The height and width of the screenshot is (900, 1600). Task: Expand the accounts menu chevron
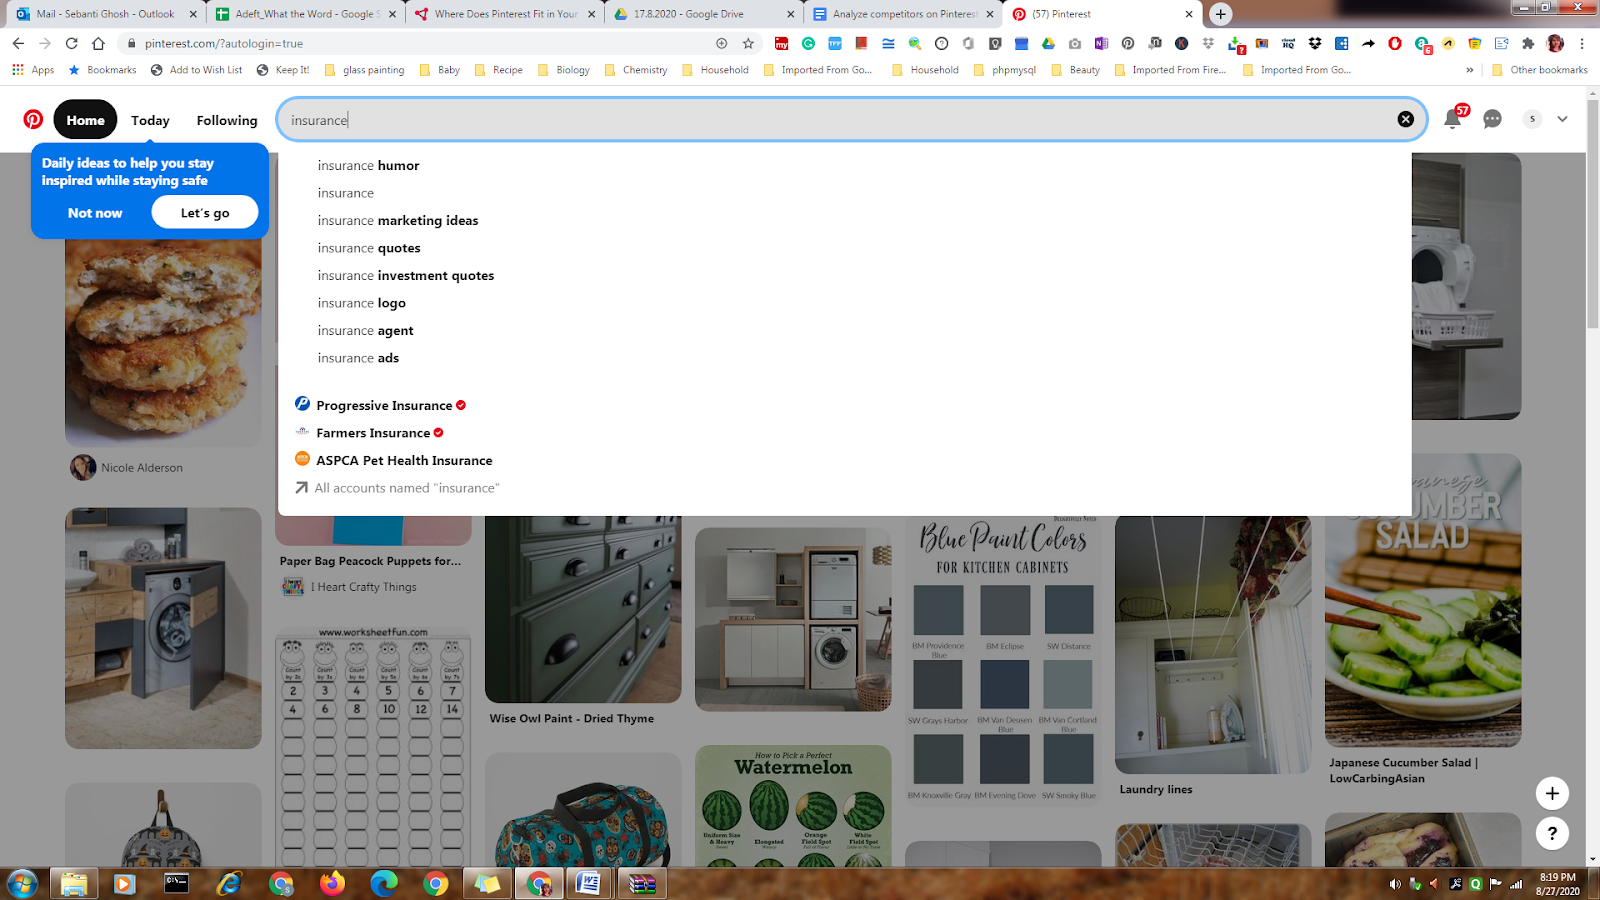[1562, 119]
